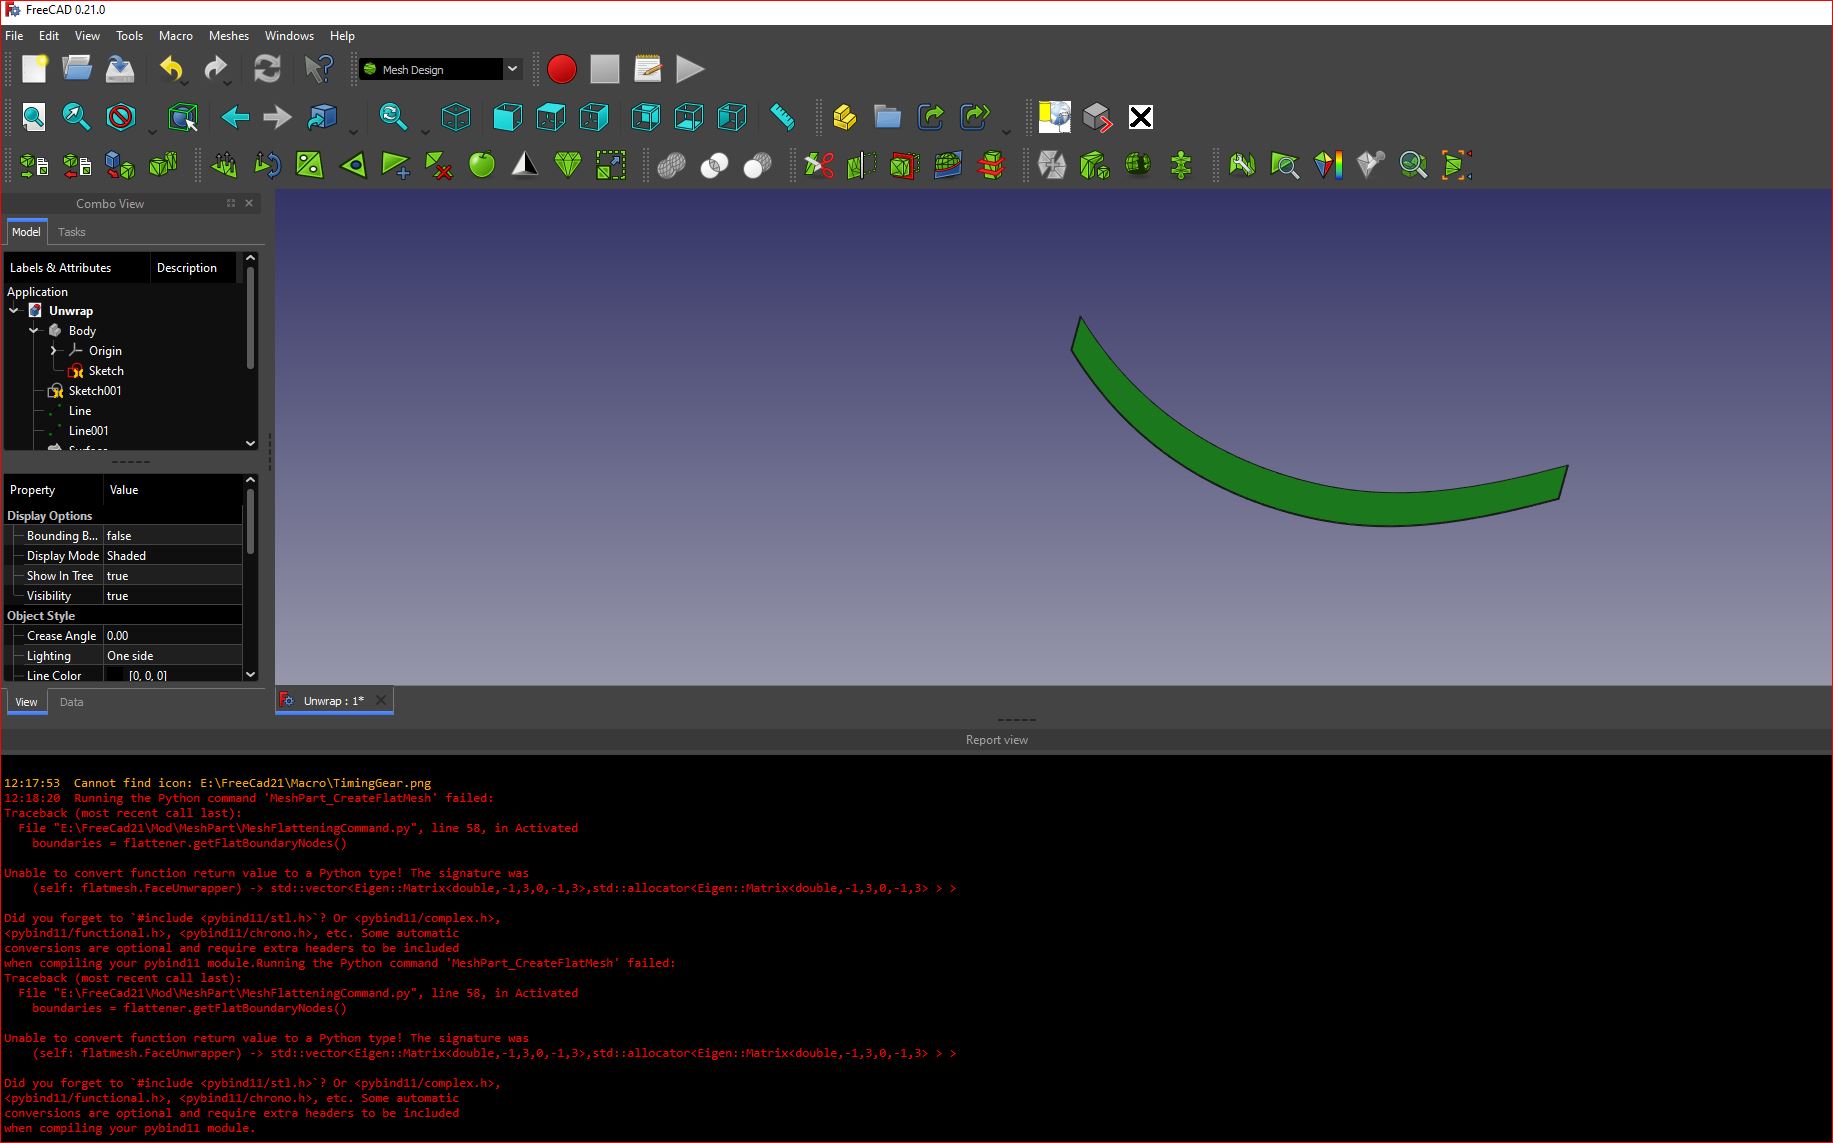Viewport: 1833px width, 1143px height.
Task: Activate the Harmonize Normals tool
Action: pos(224,165)
